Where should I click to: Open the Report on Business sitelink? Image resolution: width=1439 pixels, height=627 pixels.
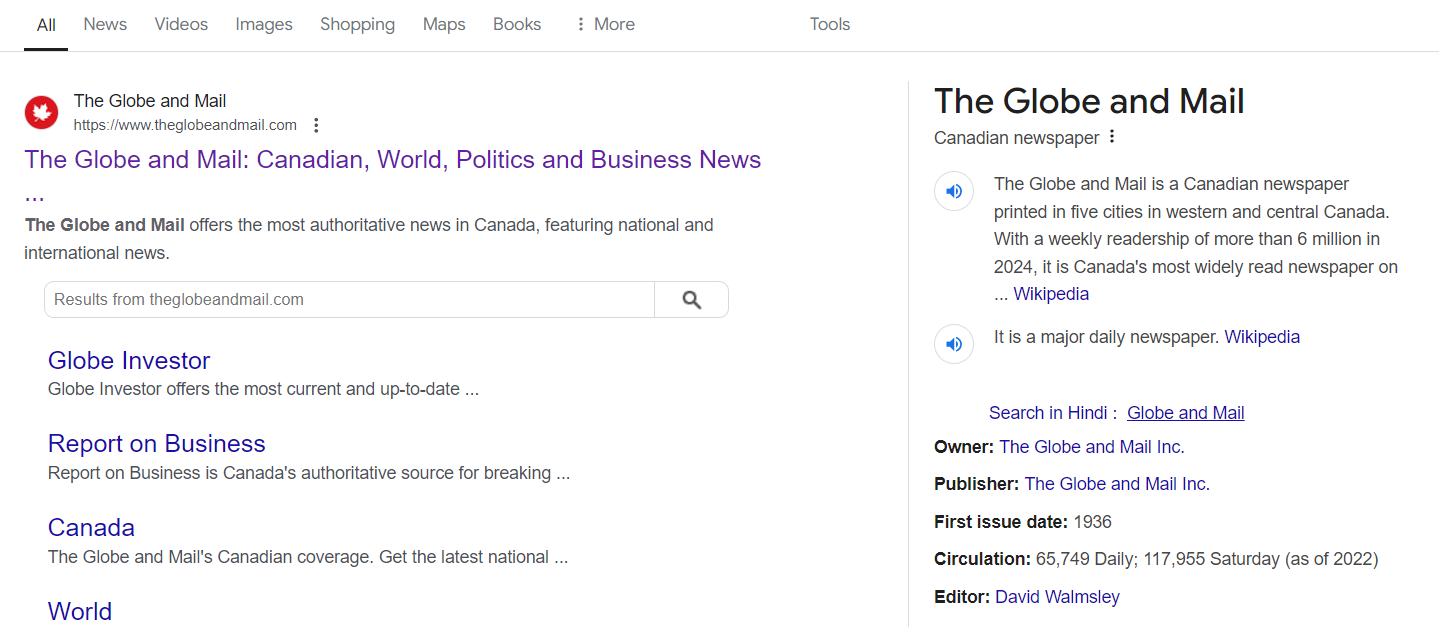point(157,443)
